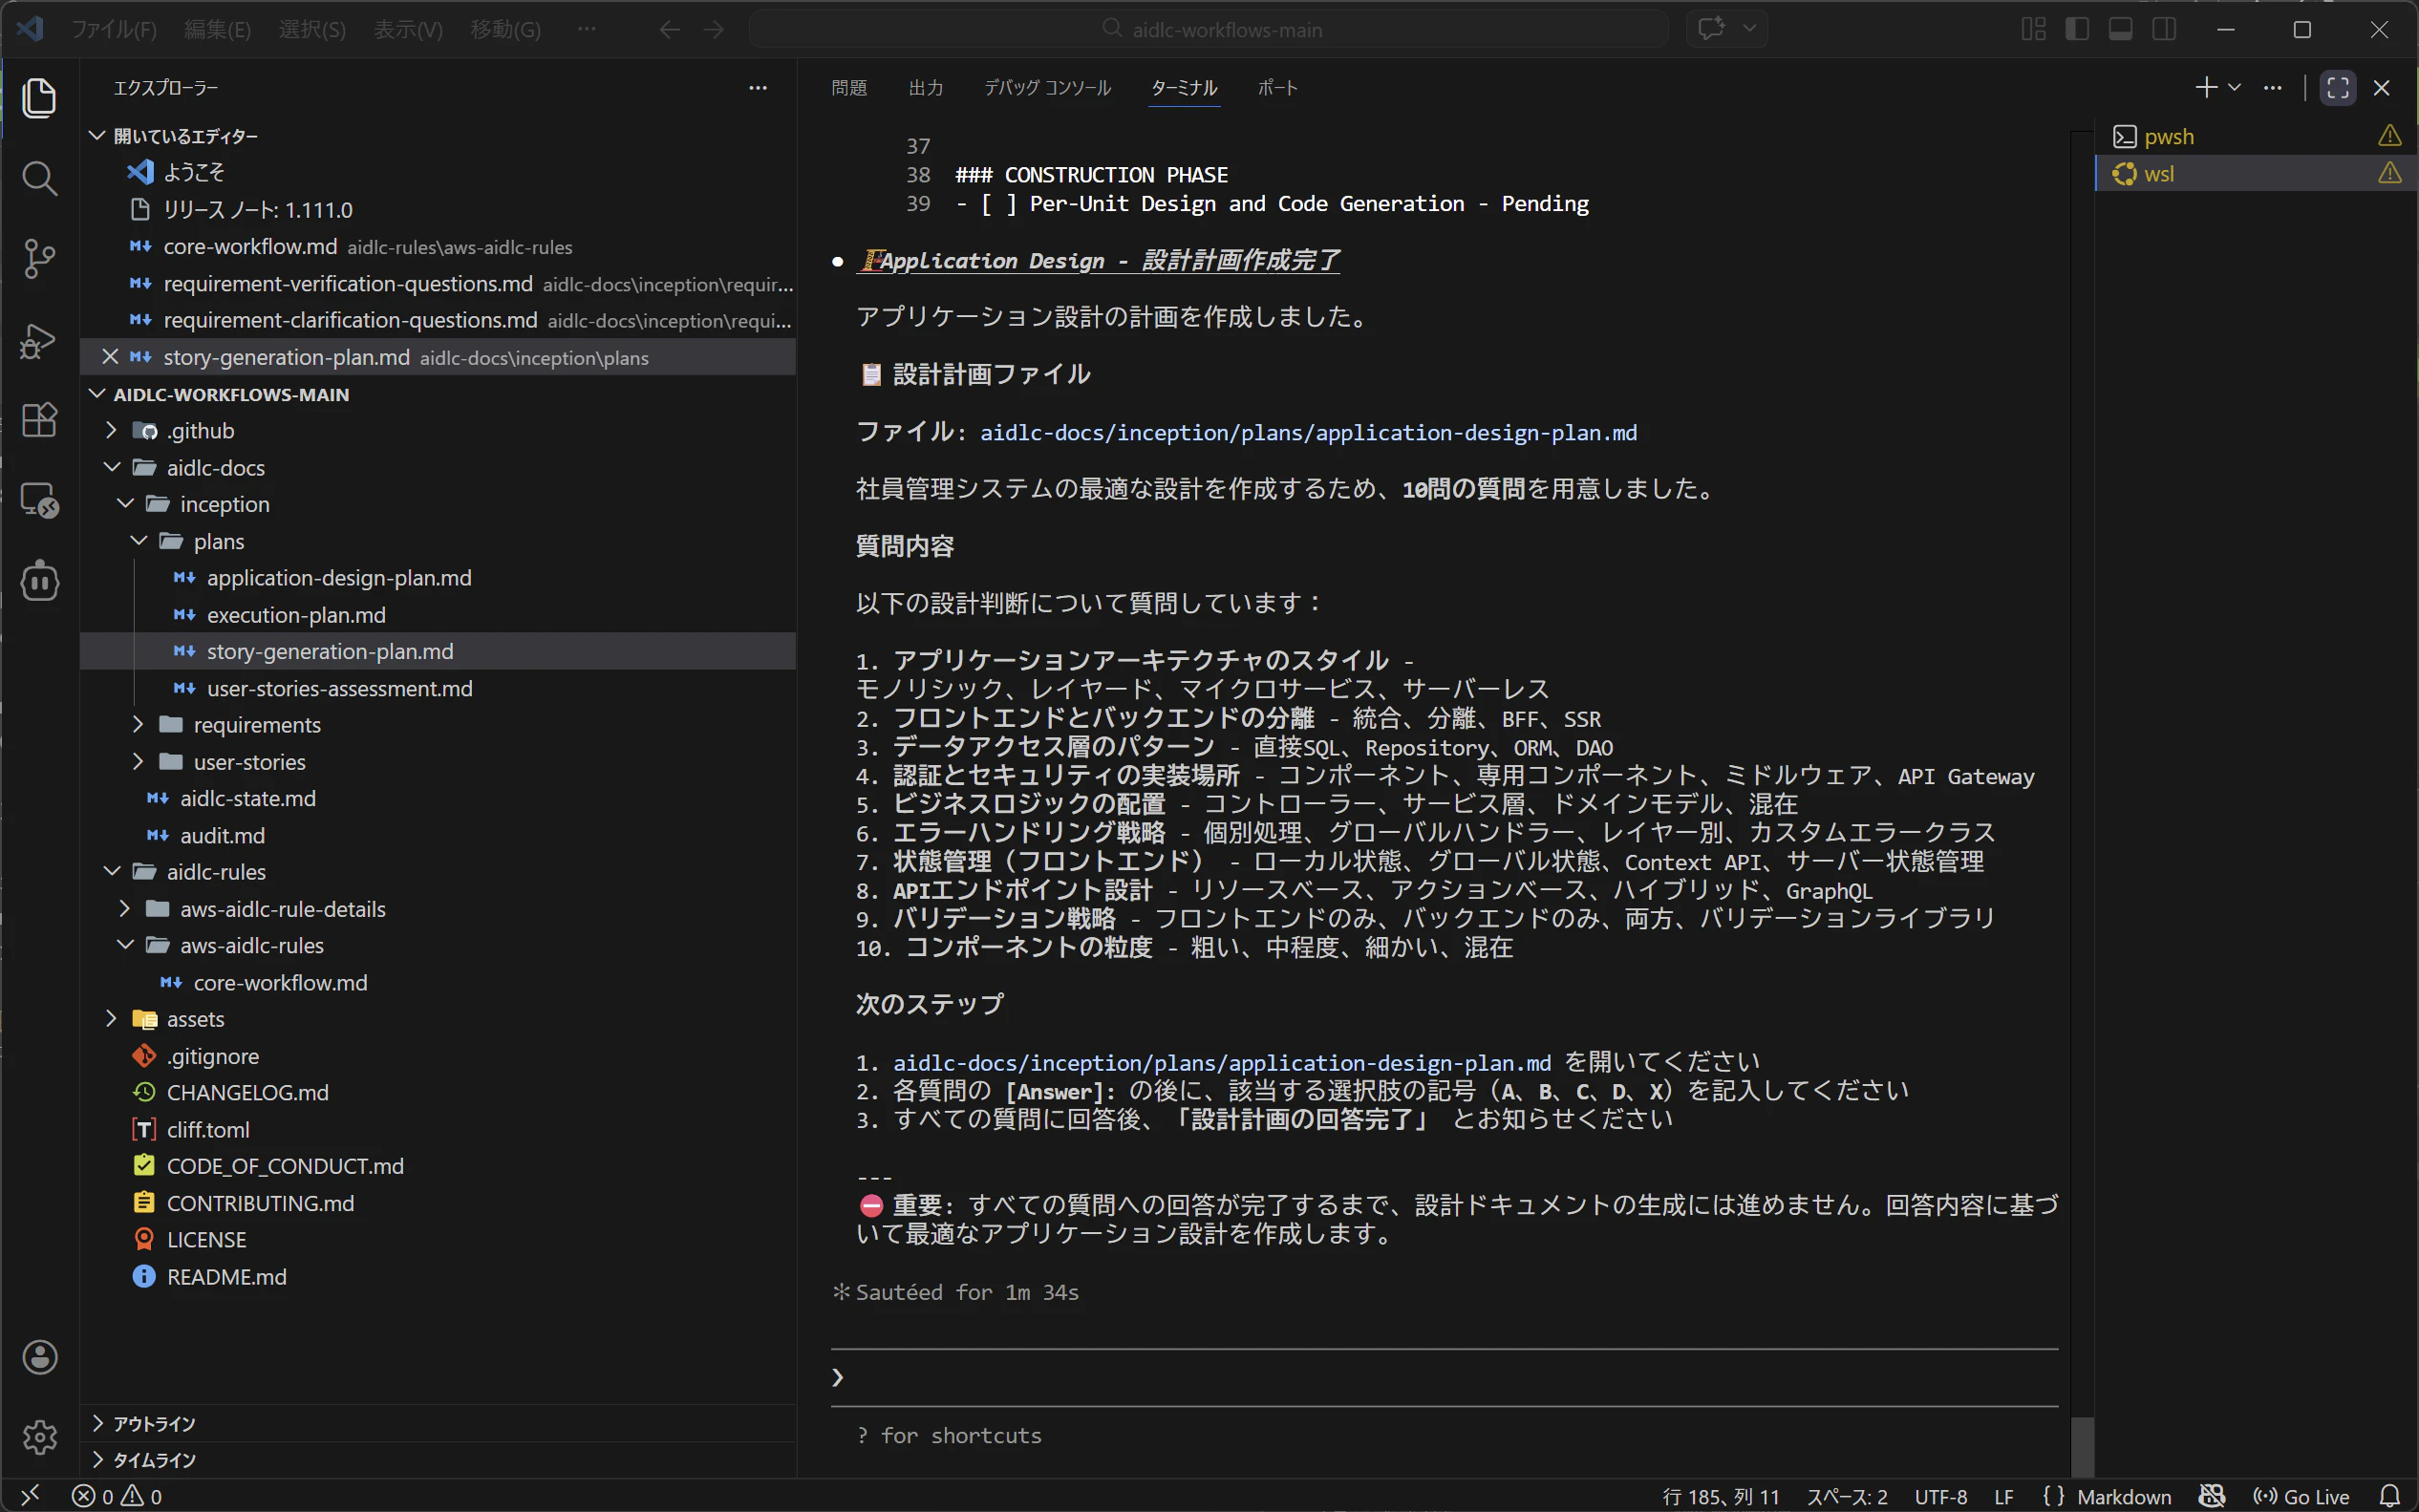Open execution-plan.md in the tree
Viewport: 2419px width, 1512px height.
tap(295, 615)
